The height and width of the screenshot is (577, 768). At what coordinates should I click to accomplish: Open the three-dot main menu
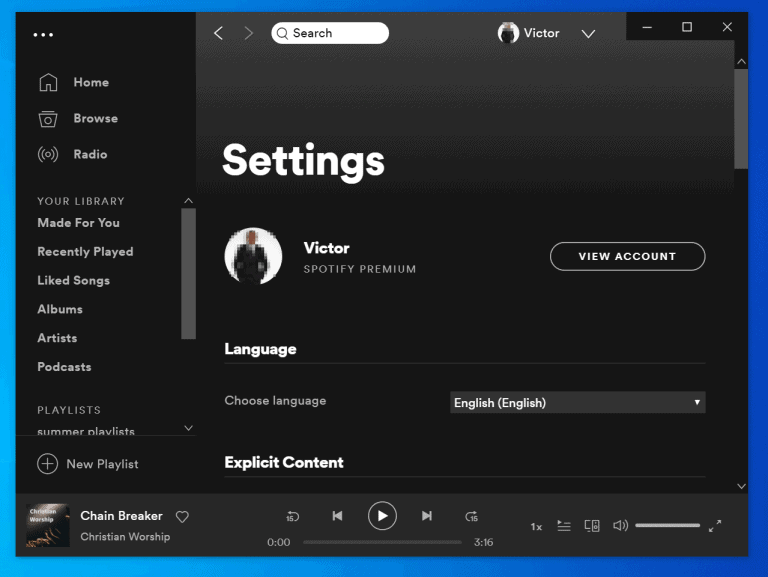point(43,35)
